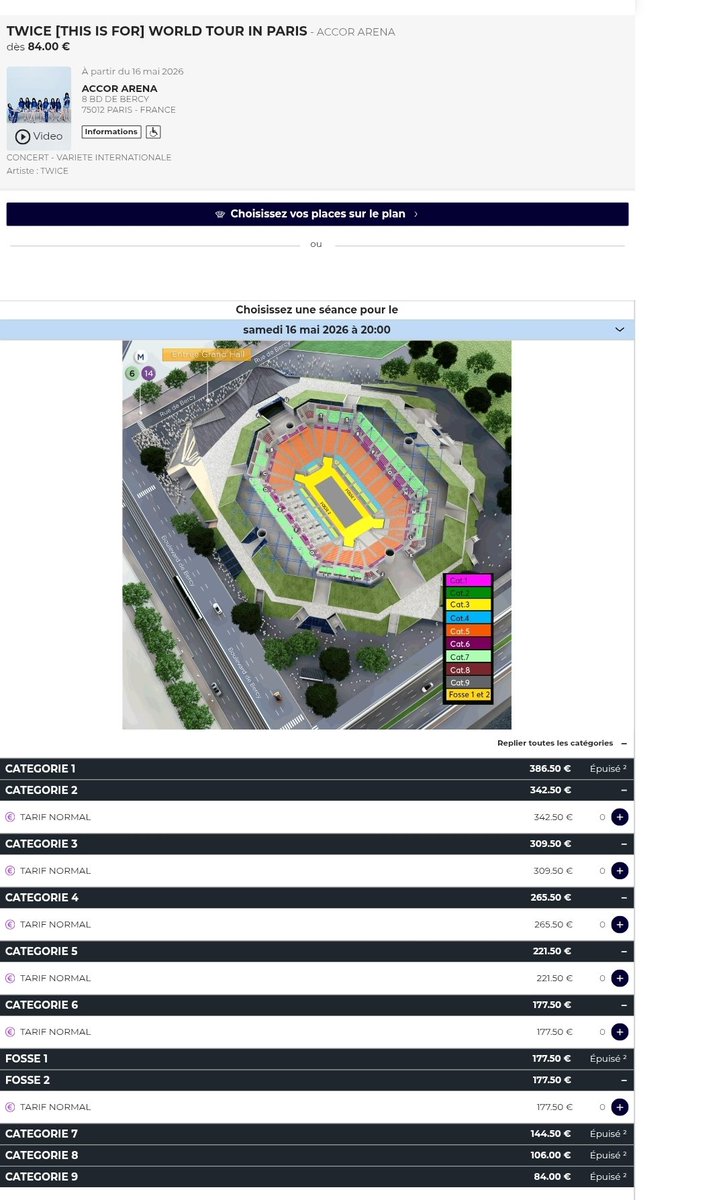Click the Cat.1 magenta legend swatch

469,580
